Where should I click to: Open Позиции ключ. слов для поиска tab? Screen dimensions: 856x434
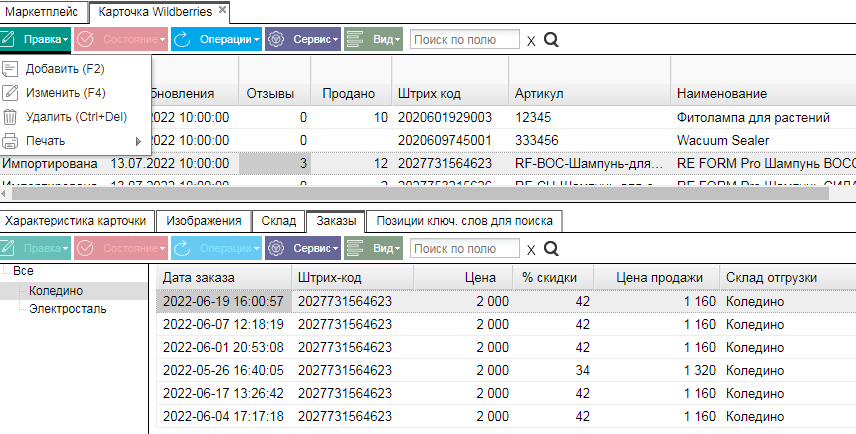tap(465, 221)
